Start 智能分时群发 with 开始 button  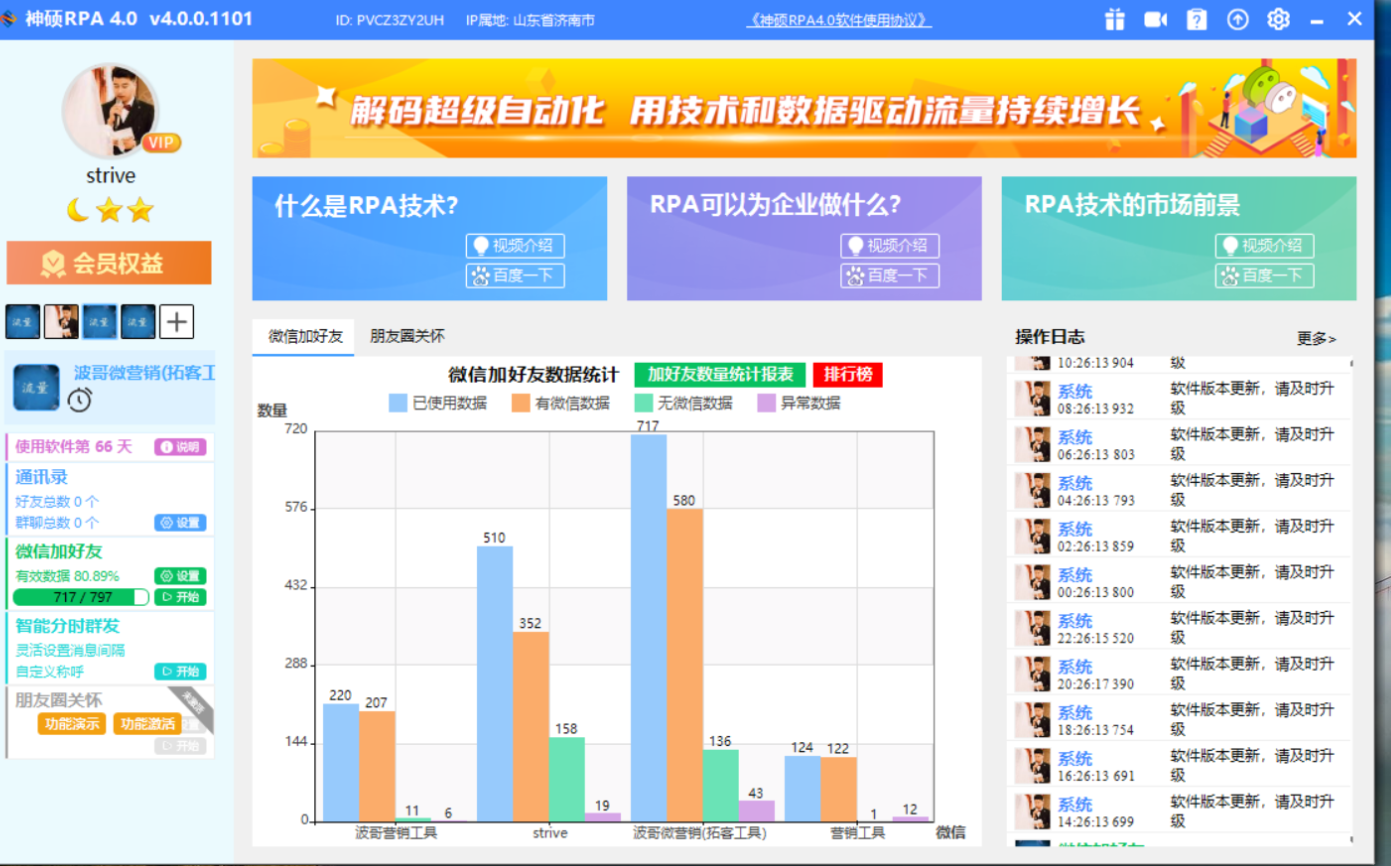tap(180, 672)
